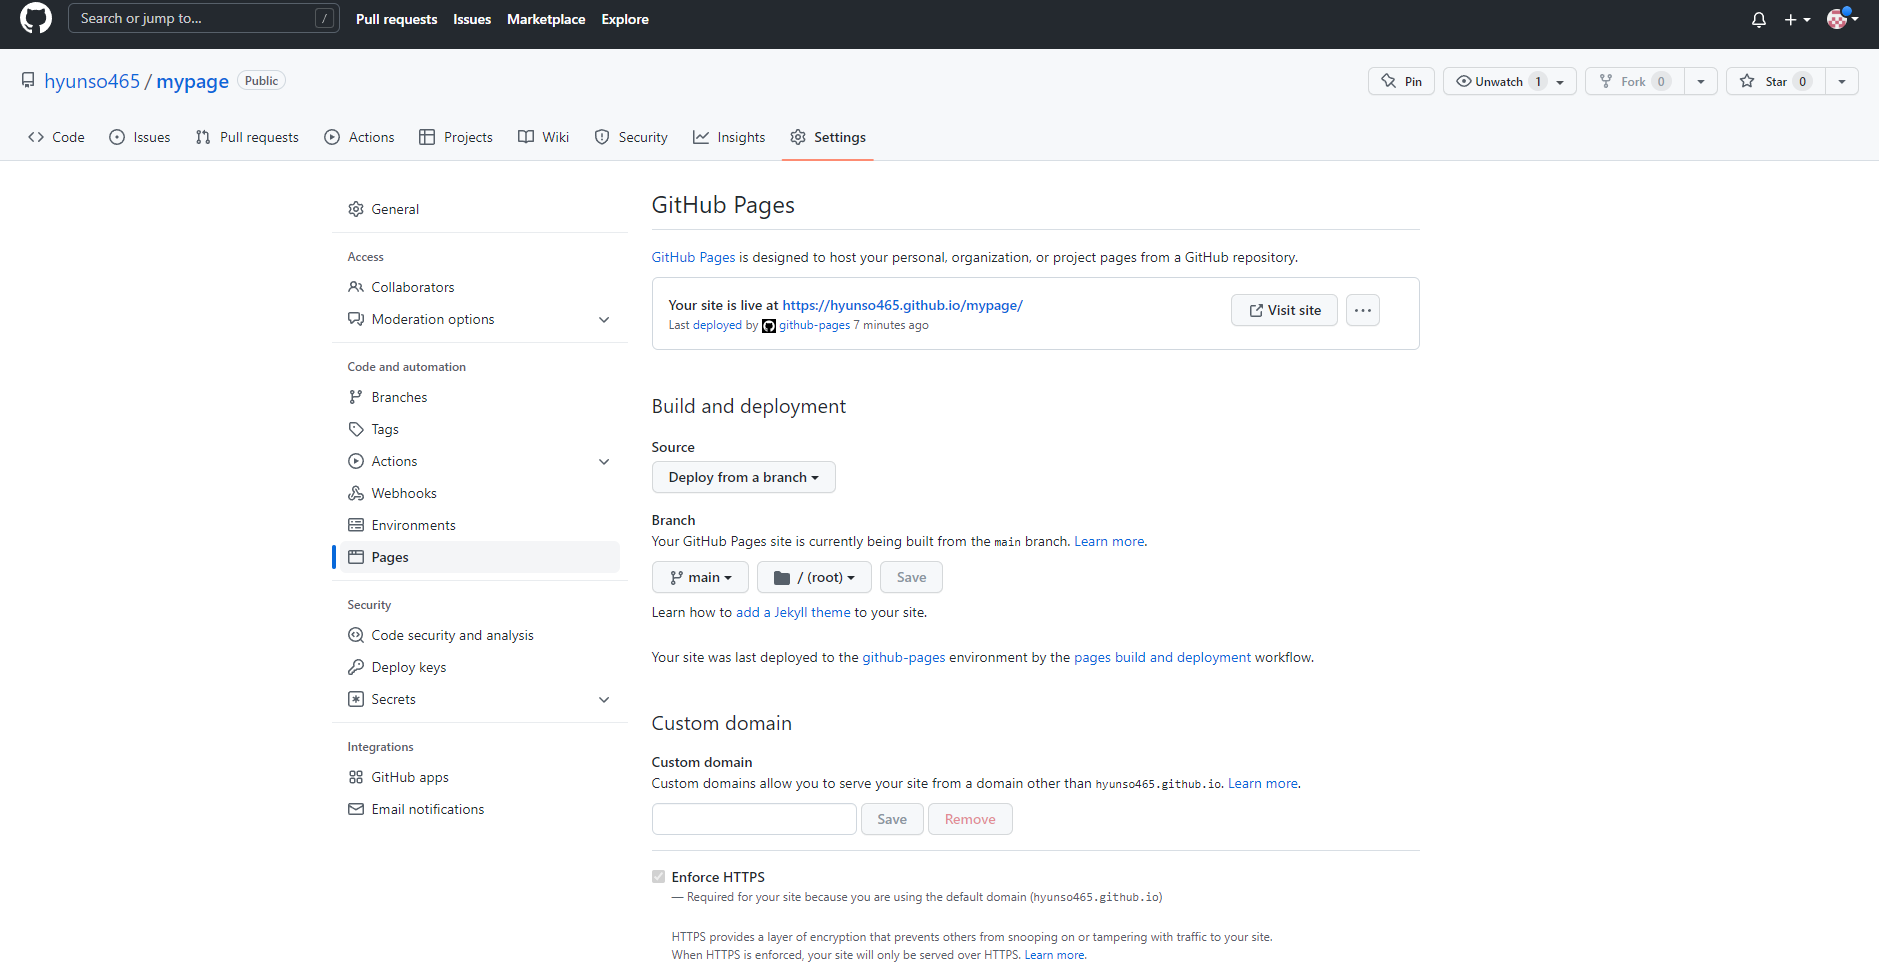Click the Deploy keys key icon
Viewport: 1879px width, 980px height.
click(x=356, y=667)
